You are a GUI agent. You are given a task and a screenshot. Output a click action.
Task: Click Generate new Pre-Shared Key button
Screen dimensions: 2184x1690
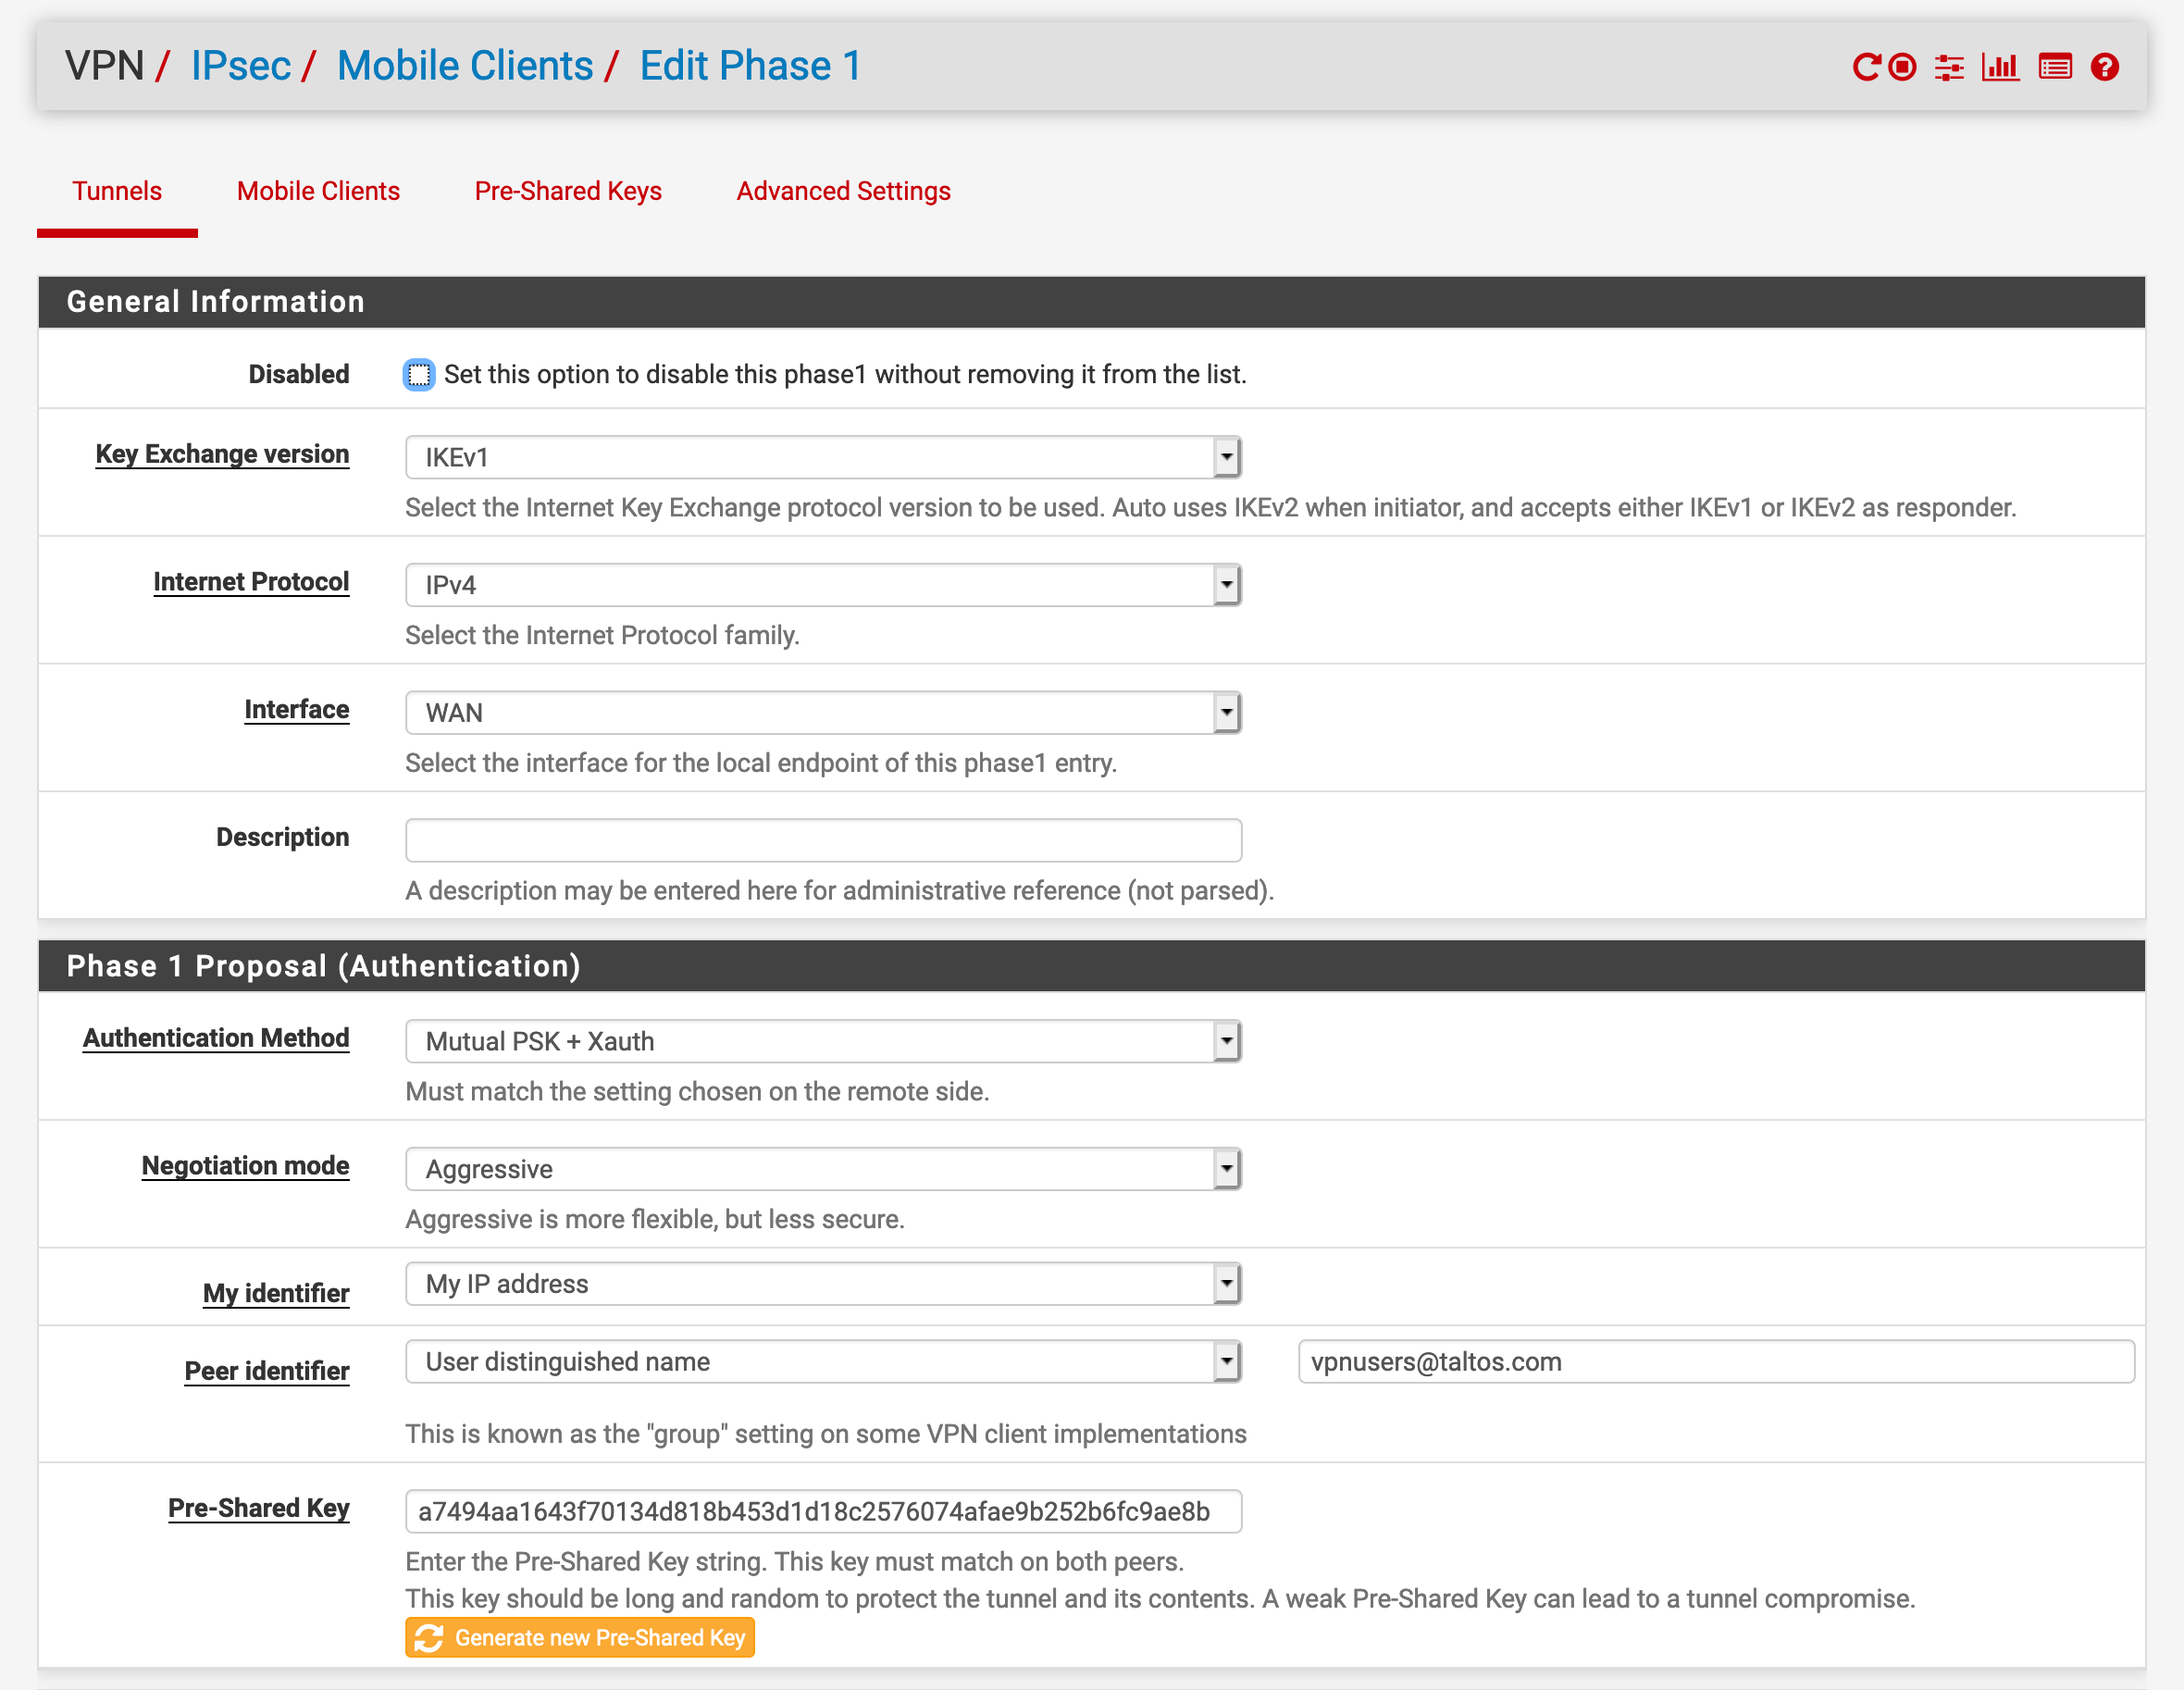(580, 1638)
